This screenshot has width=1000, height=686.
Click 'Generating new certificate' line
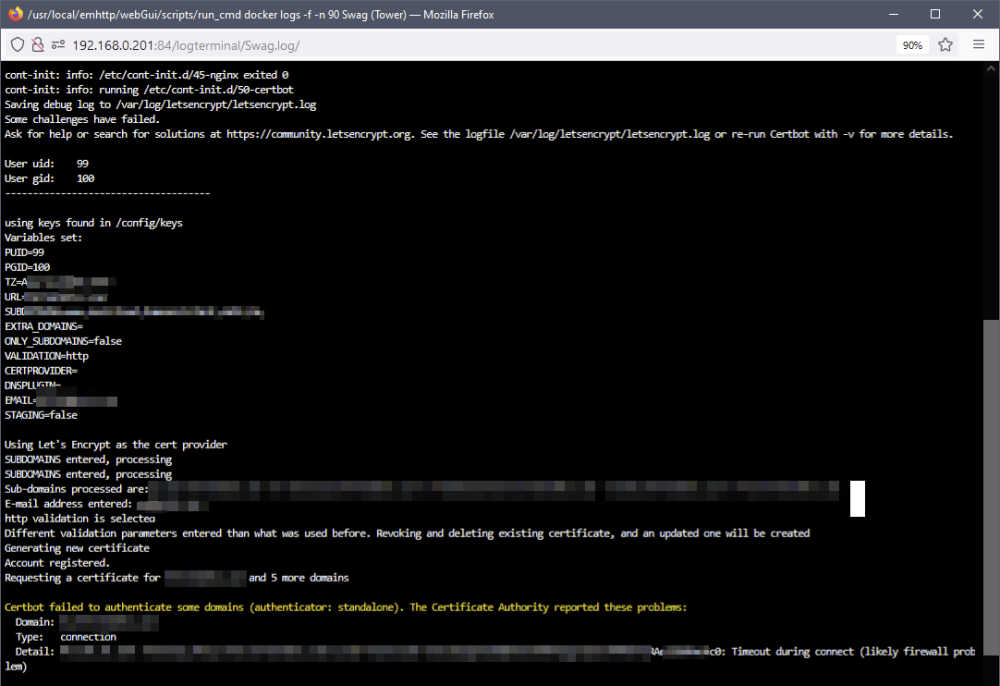pyautogui.click(x=77, y=548)
